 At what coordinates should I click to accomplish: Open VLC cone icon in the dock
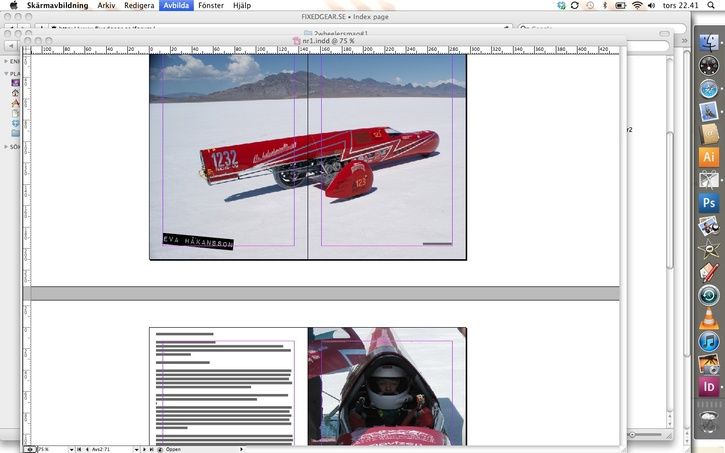pos(709,318)
